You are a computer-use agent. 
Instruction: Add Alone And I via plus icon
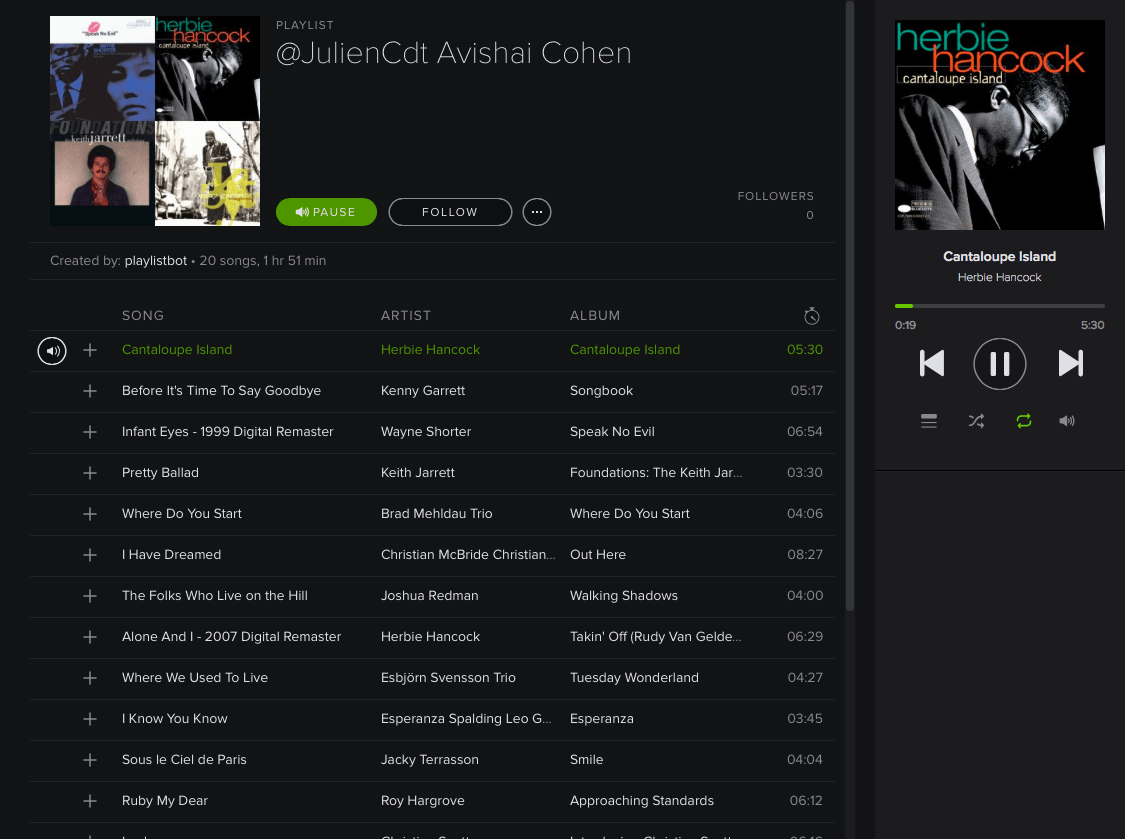click(90, 637)
